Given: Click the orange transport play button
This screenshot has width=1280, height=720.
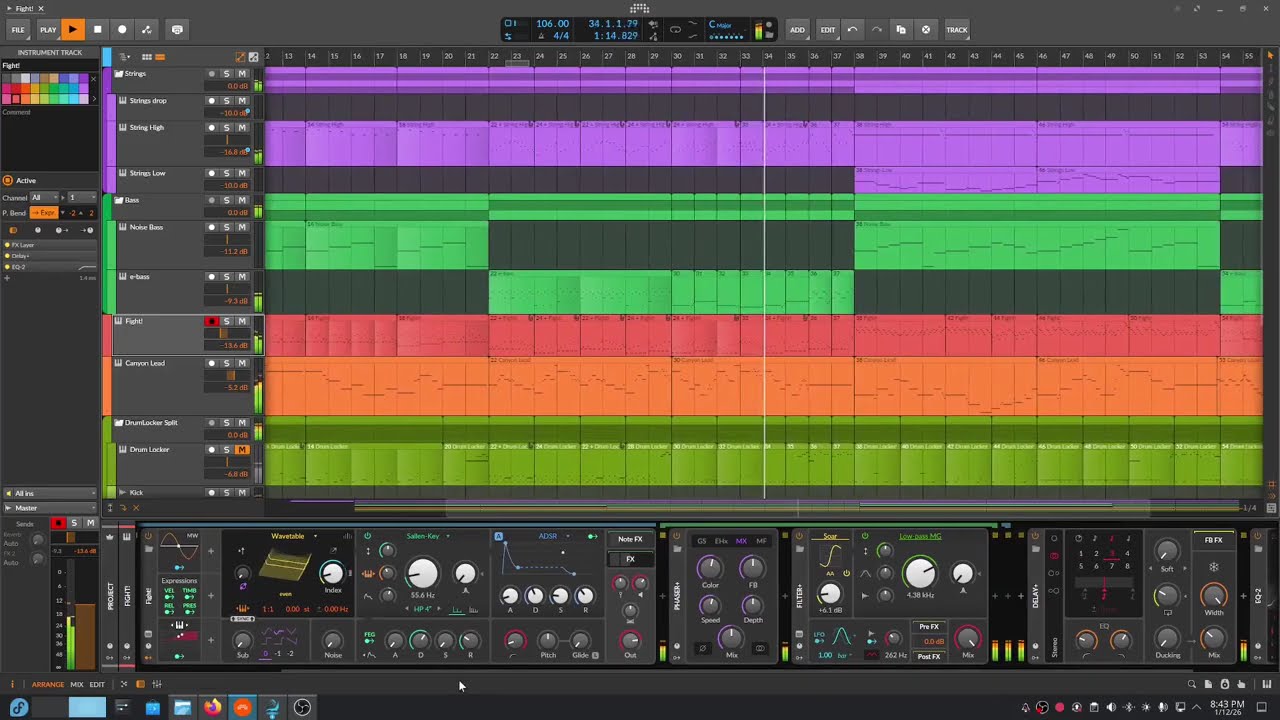Looking at the screenshot, I should coord(72,30).
